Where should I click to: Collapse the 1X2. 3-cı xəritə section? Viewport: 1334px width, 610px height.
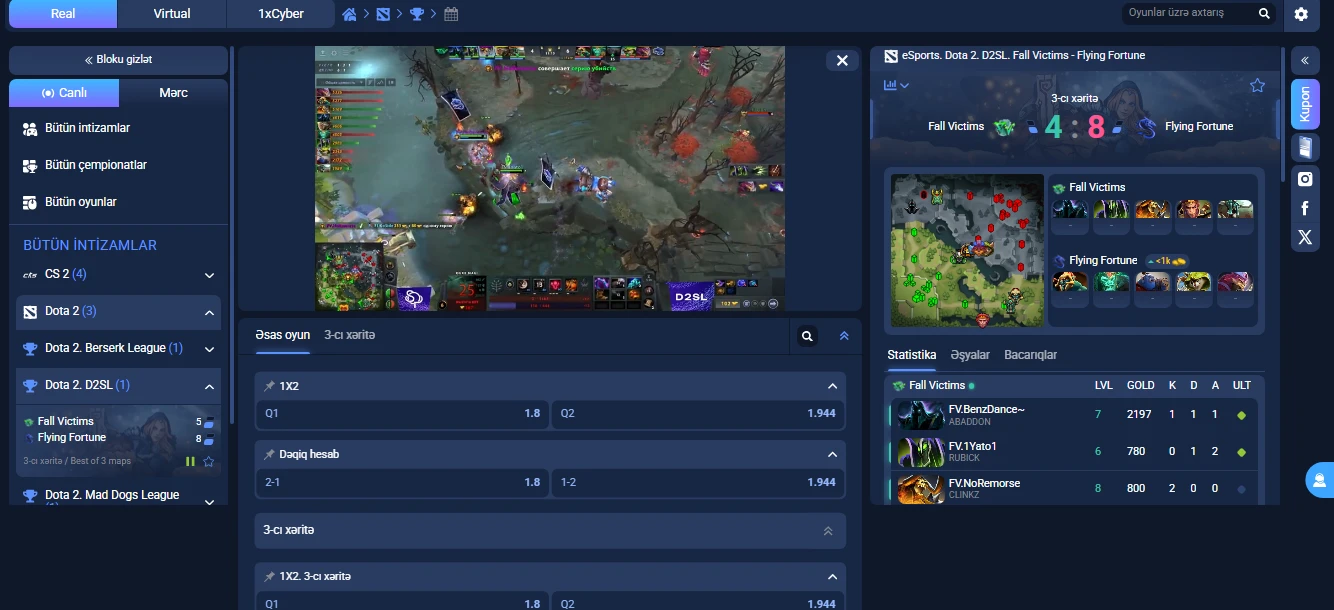click(832, 577)
